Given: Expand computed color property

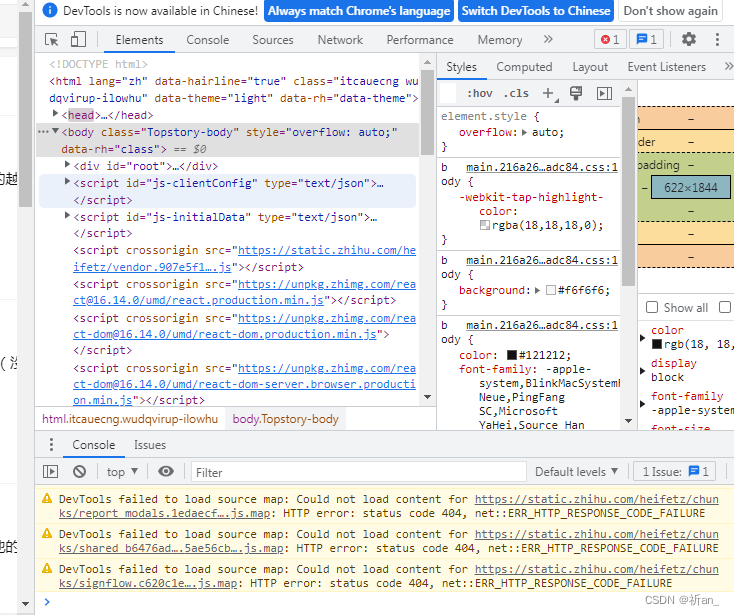Looking at the screenshot, I should tap(643, 337).
